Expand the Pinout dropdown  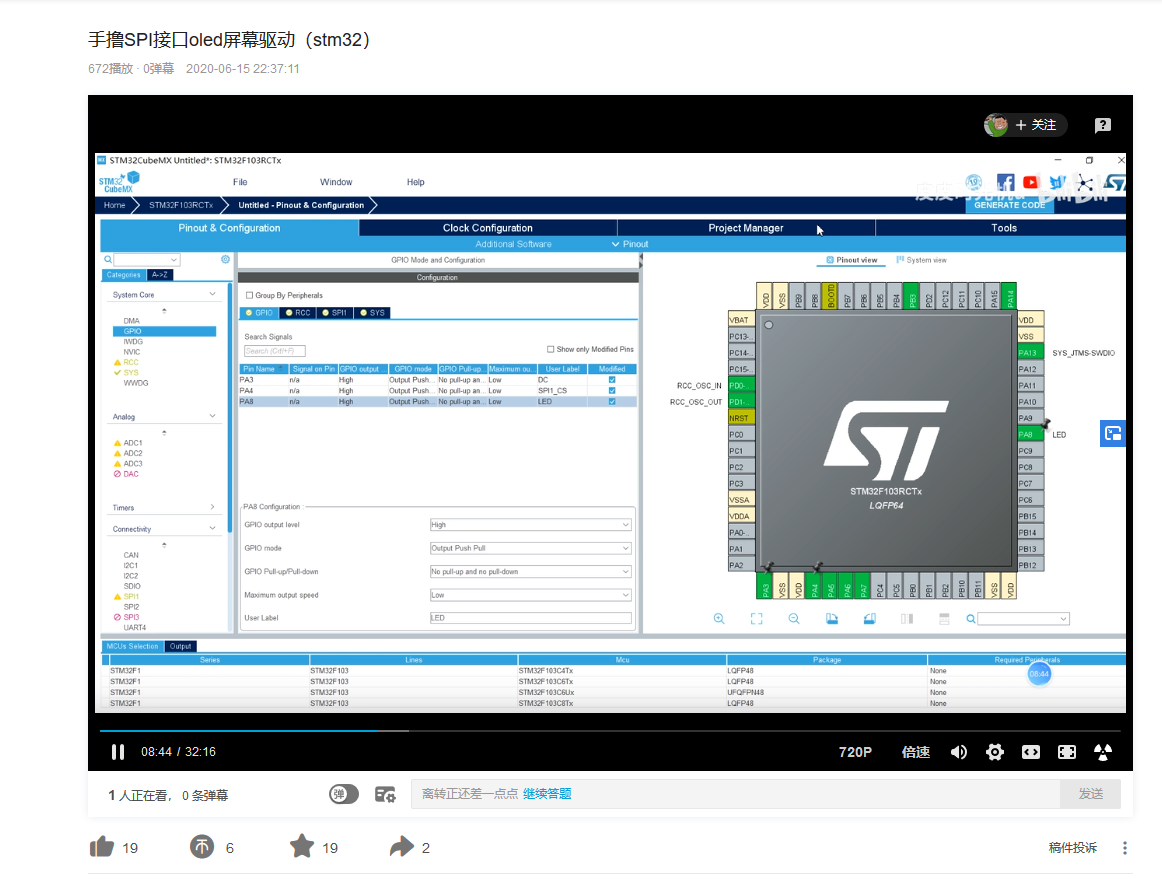tap(630, 244)
